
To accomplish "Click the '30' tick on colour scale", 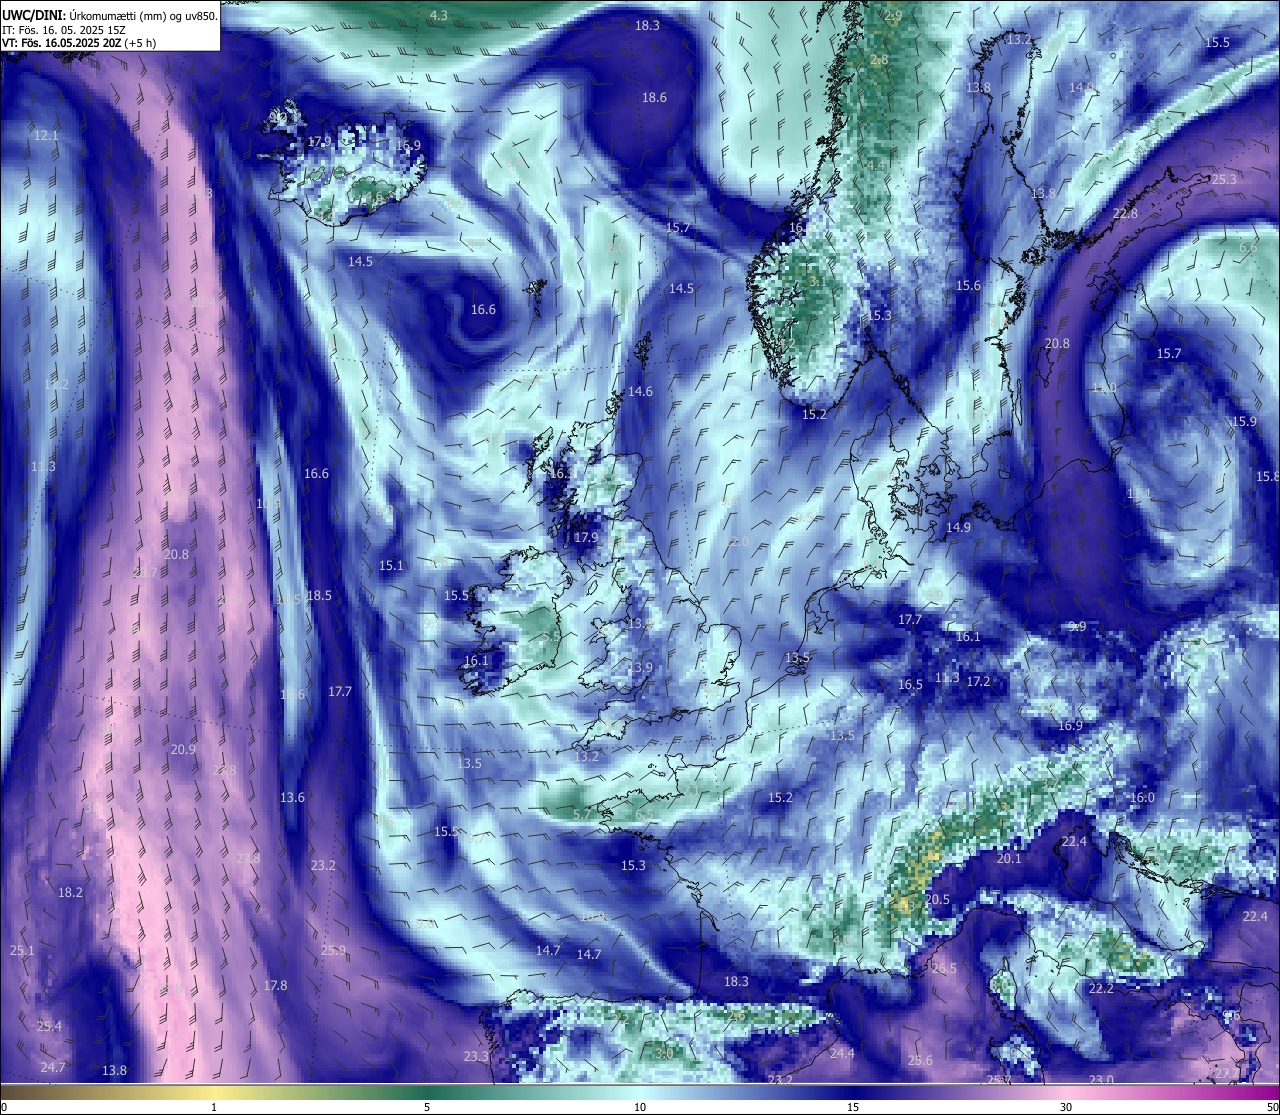I will pos(1066,1107).
